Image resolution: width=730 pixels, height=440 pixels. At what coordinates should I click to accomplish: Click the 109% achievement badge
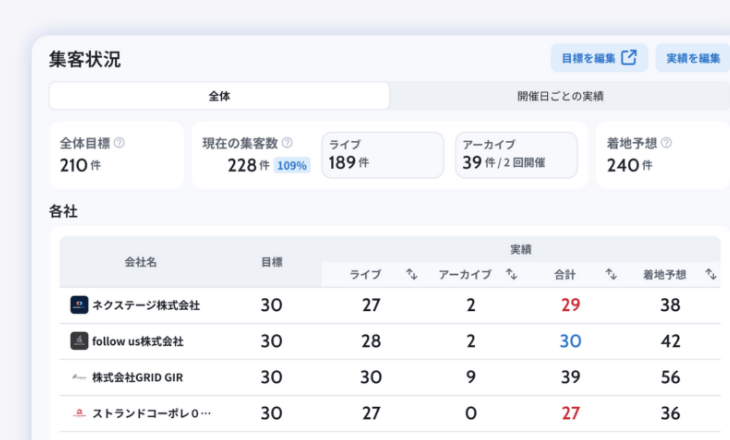click(x=292, y=165)
